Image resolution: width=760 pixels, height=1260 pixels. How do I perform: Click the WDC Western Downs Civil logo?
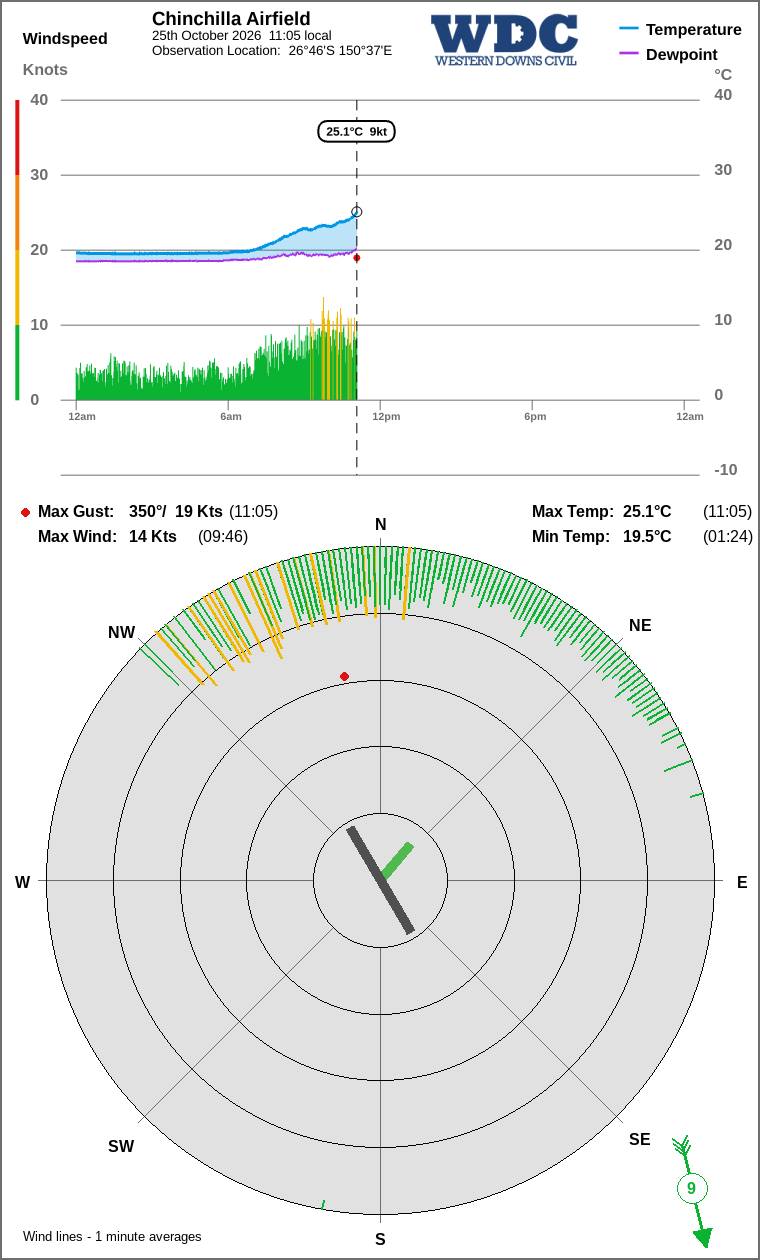(x=505, y=40)
